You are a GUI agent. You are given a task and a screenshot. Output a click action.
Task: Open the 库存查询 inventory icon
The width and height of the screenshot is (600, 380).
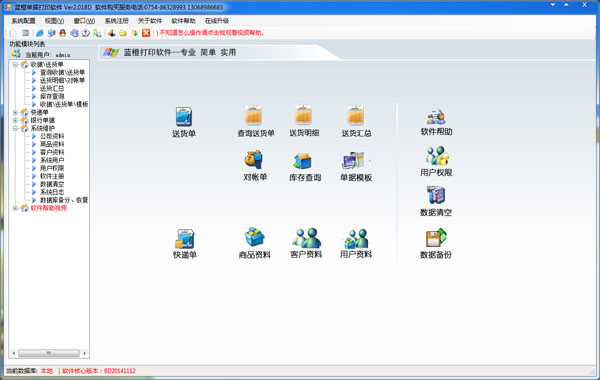pyautogui.click(x=305, y=166)
